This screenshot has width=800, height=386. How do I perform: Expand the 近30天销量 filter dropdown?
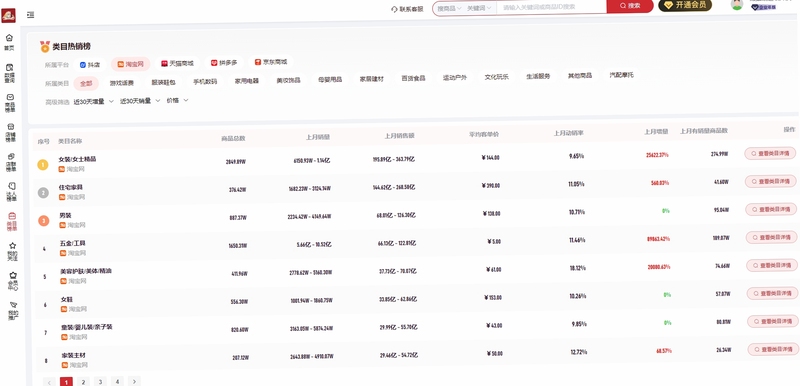140,101
